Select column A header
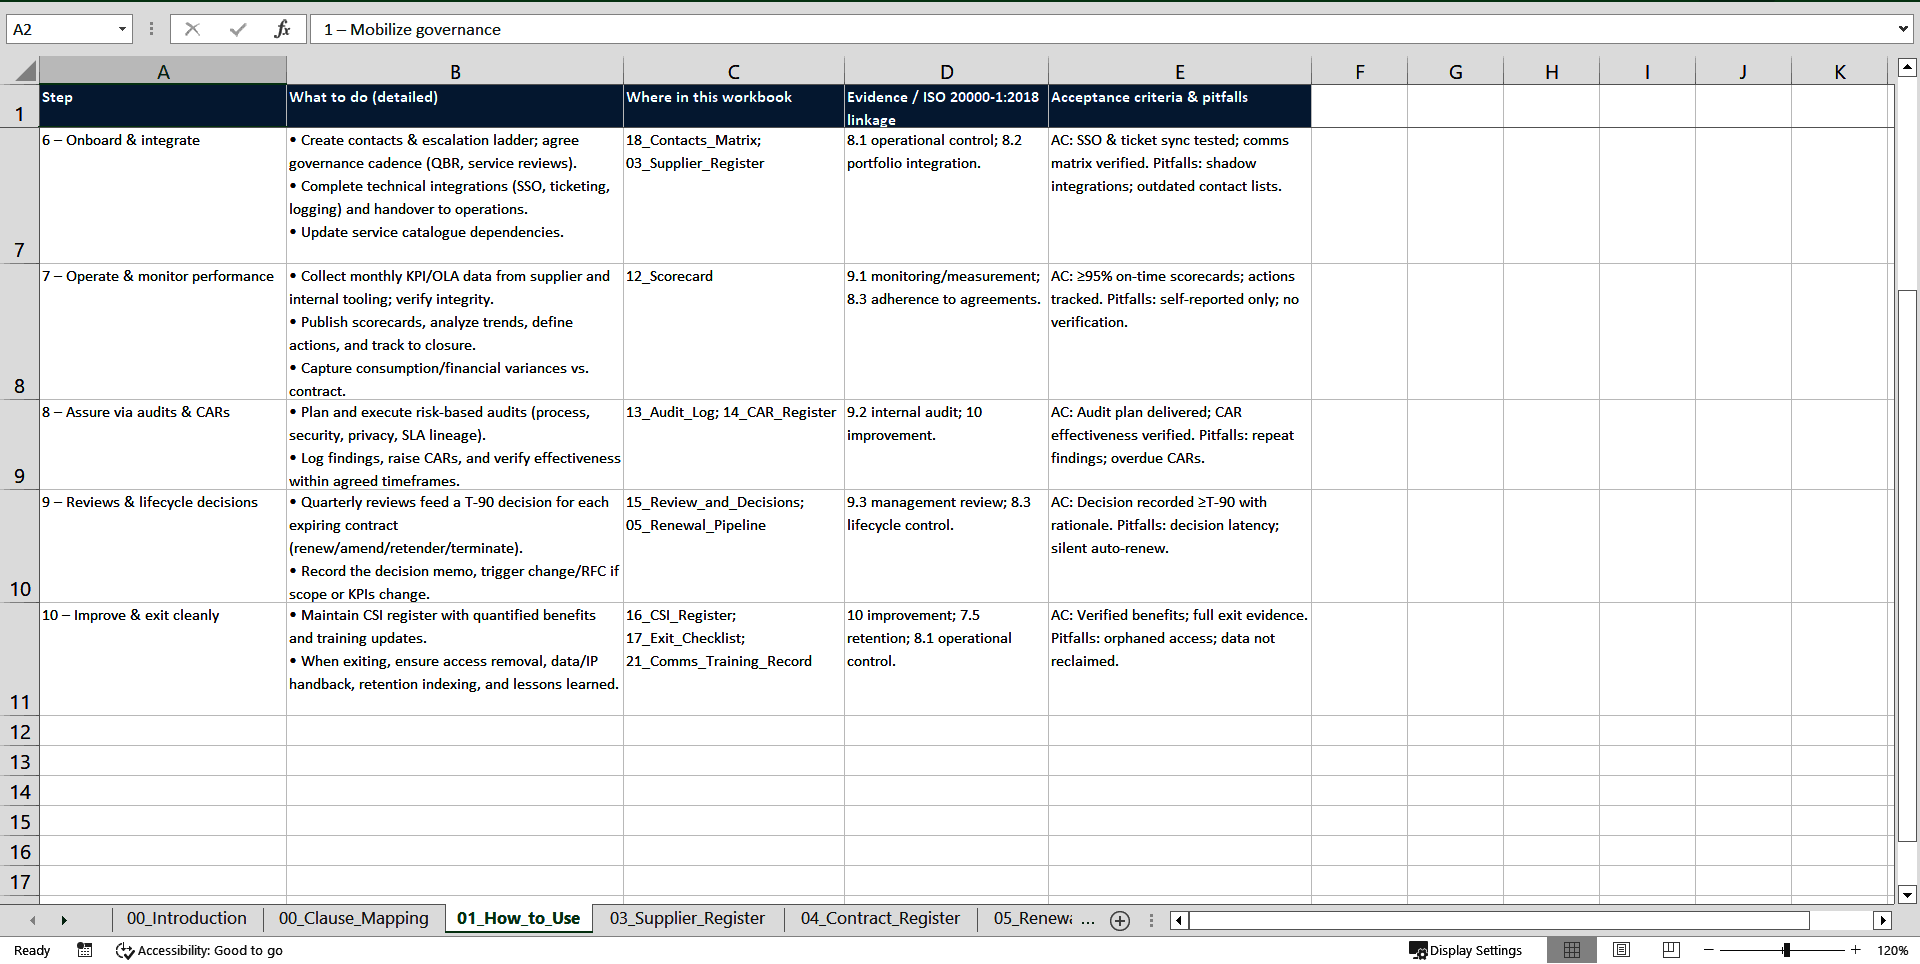The image size is (1920, 964). coord(163,71)
